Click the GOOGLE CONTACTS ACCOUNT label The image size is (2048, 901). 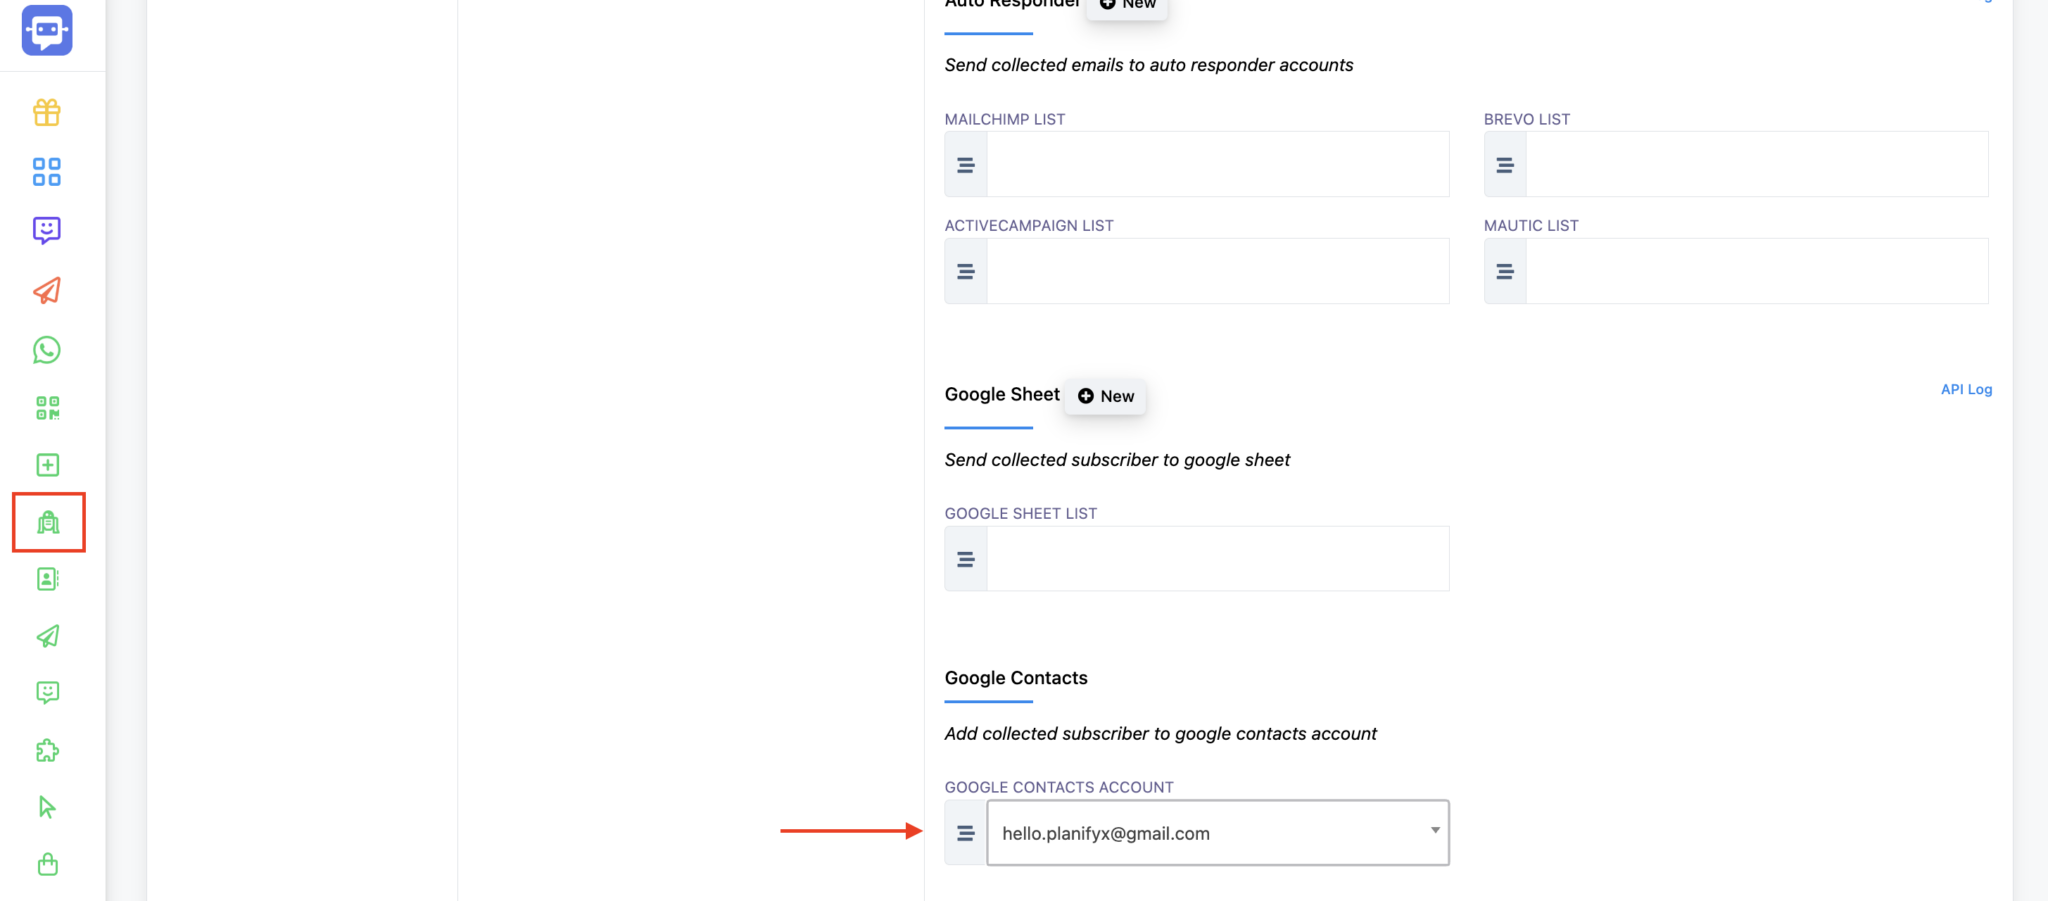coord(1059,788)
